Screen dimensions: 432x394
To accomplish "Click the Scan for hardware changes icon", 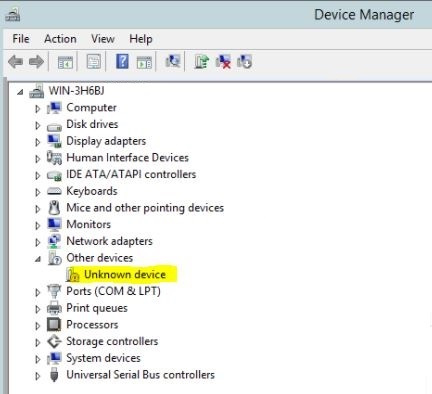I will (173, 61).
